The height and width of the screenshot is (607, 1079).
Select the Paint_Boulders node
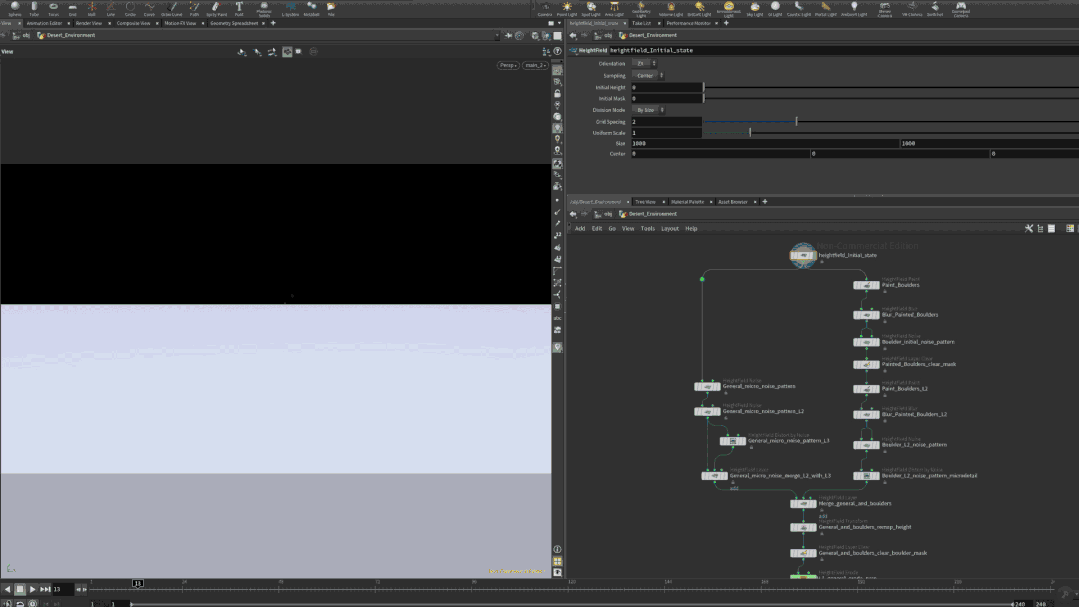866,285
